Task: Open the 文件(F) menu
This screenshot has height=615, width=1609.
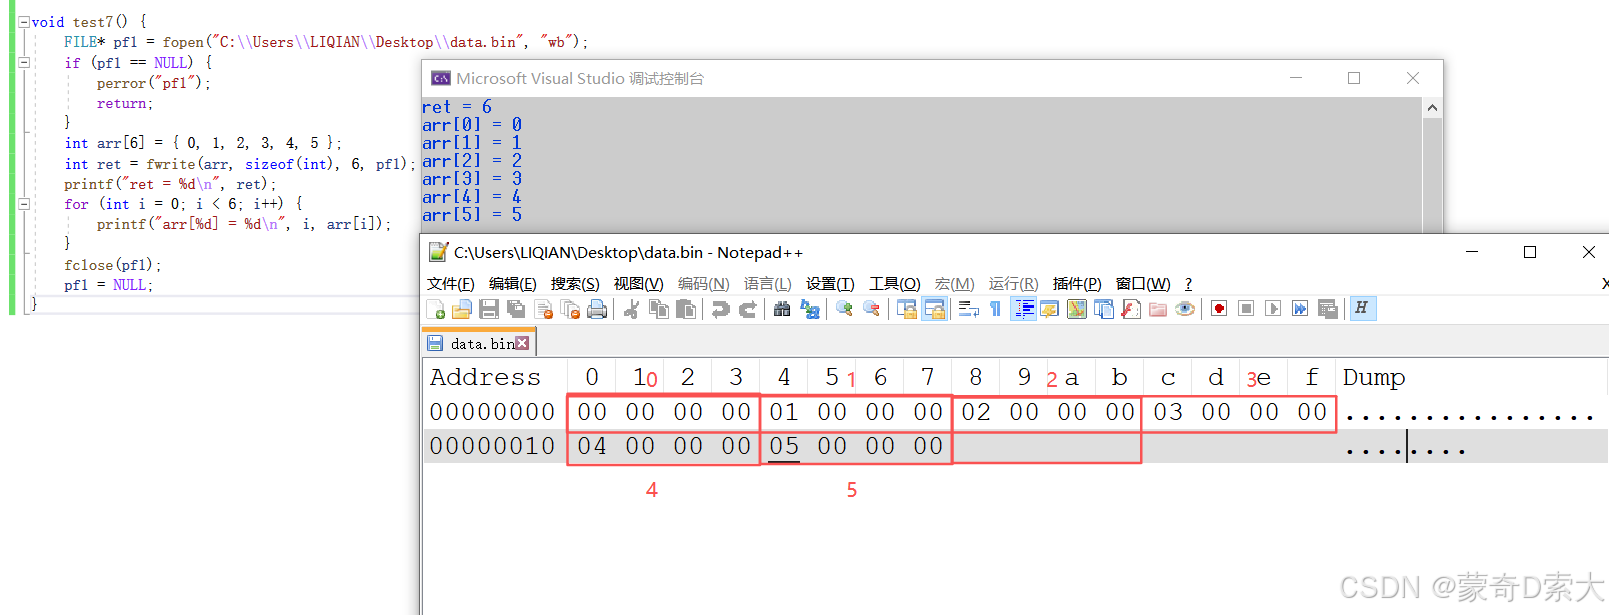Action: coord(451,284)
